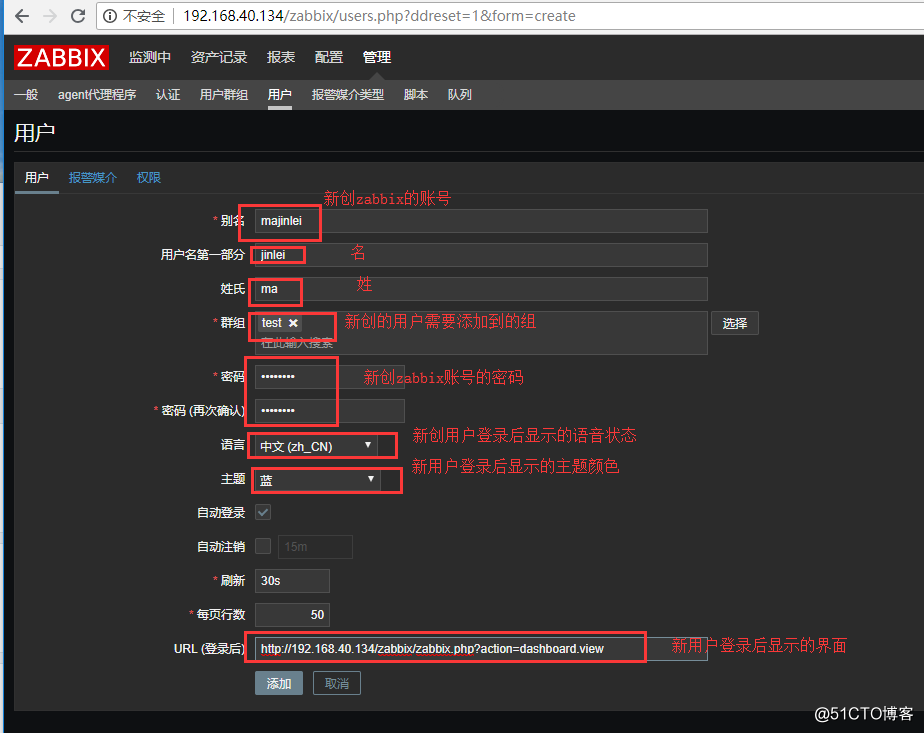
Task: Click the 刷新 field with 30s
Action: pyautogui.click(x=292, y=580)
